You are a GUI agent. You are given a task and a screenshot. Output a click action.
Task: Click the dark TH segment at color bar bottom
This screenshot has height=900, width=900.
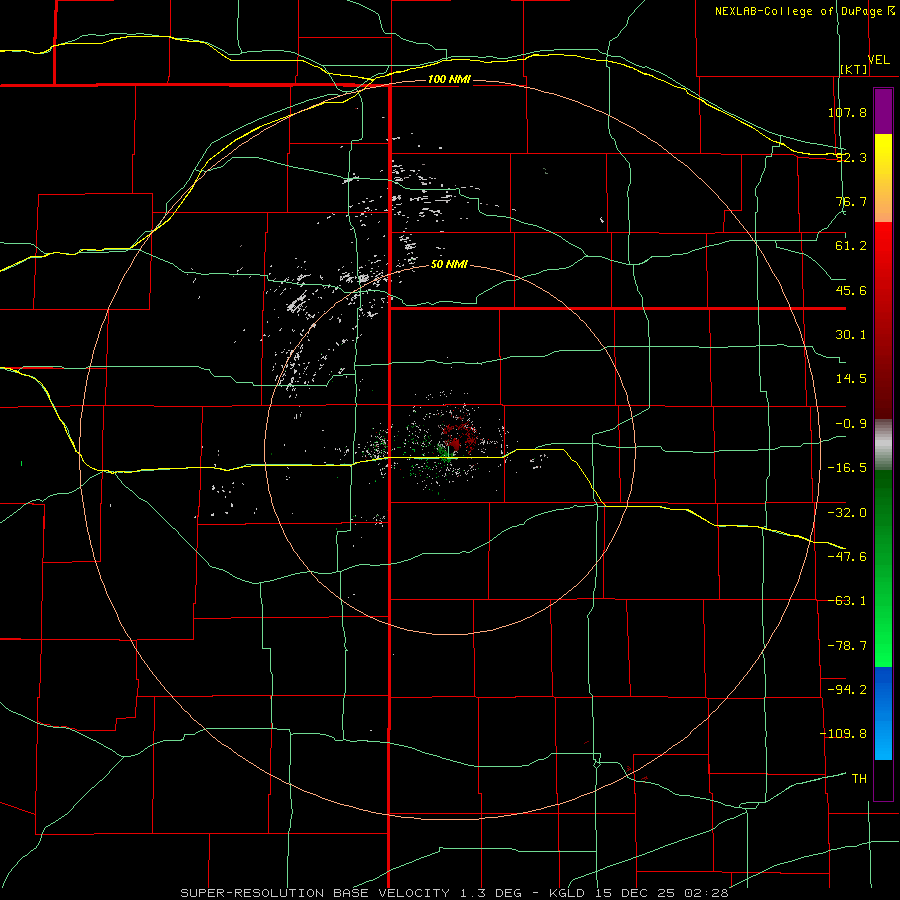pyautogui.click(x=883, y=779)
